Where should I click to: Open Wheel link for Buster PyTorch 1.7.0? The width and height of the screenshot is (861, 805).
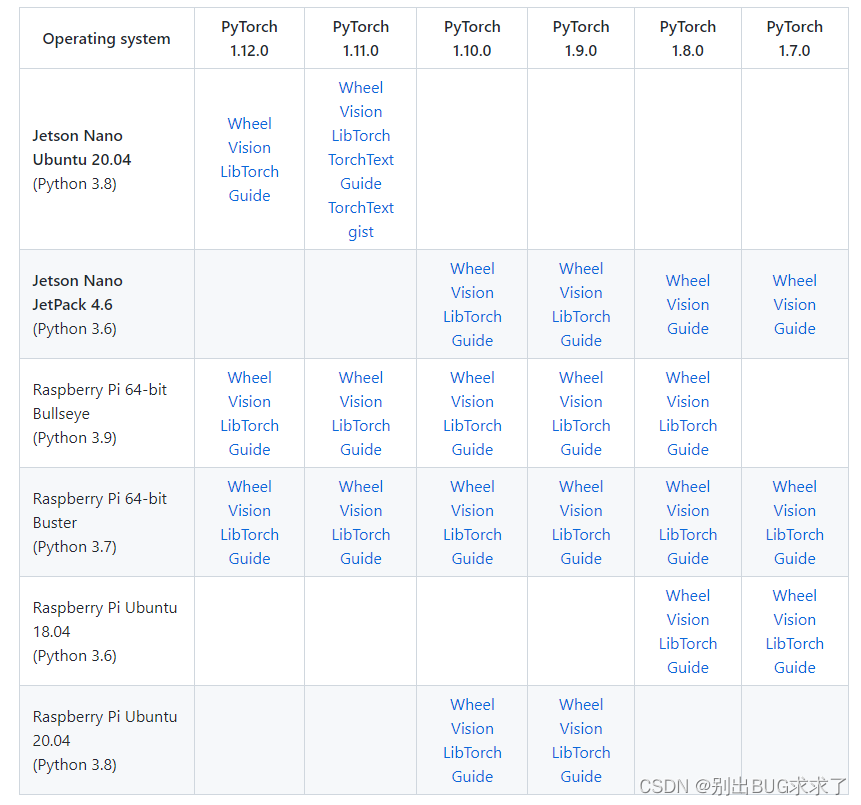tap(795, 487)
